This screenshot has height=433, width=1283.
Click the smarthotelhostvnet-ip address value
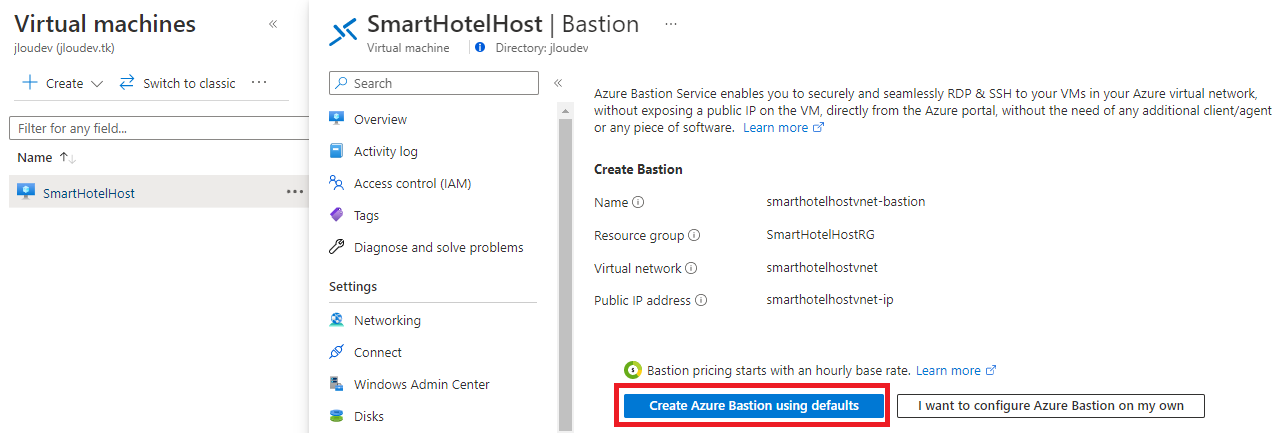coord(830,300)
